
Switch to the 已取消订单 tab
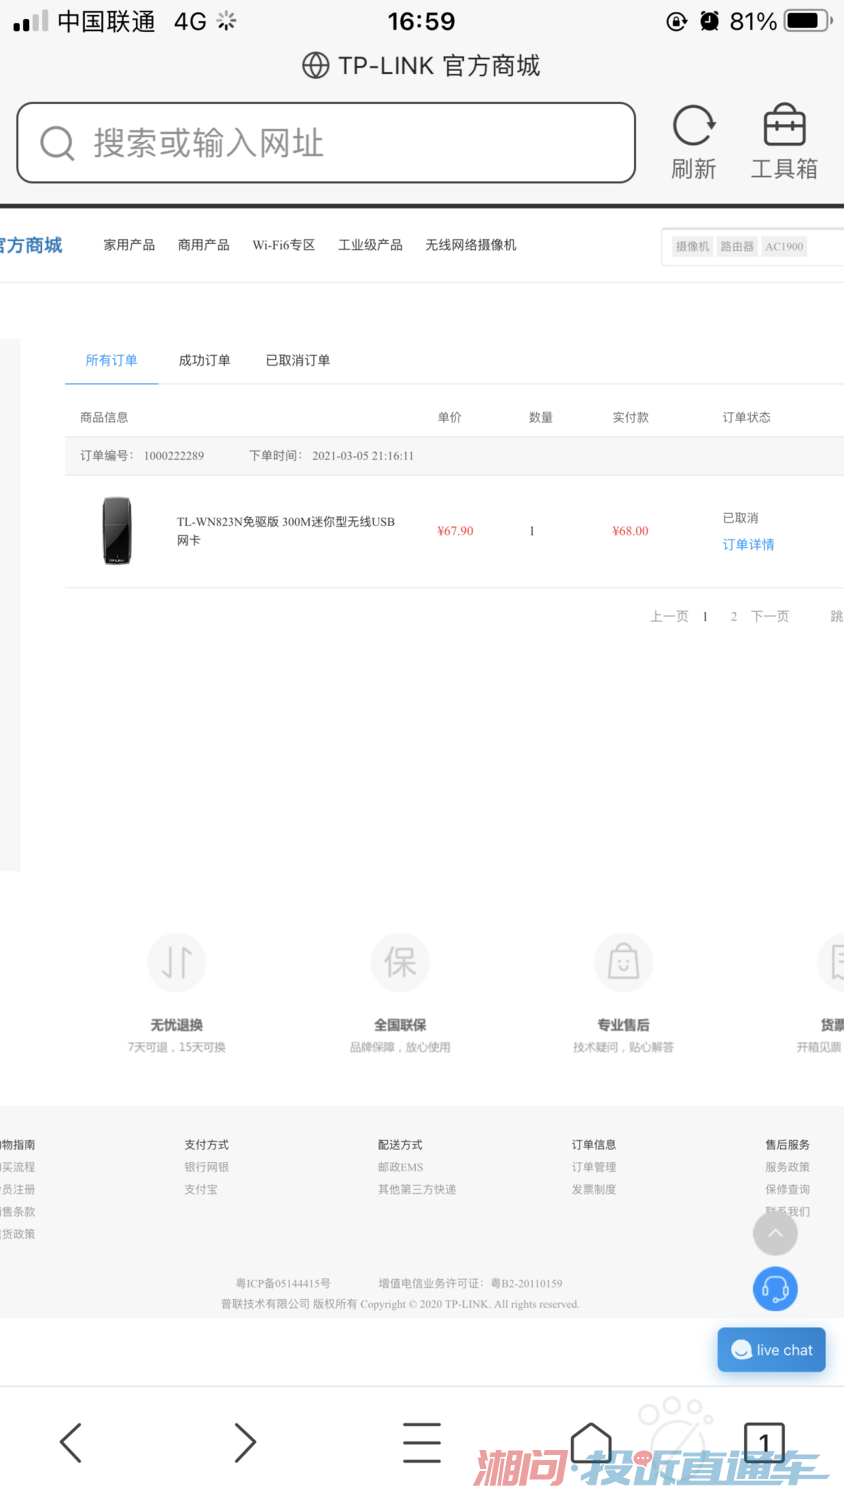click(297, 360)
